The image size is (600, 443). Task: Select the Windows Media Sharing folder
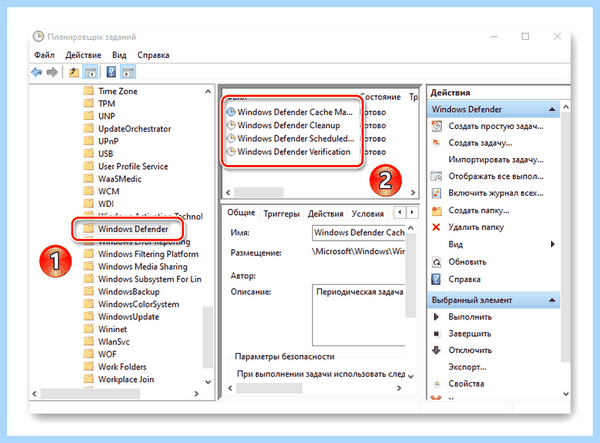(143, 267)
